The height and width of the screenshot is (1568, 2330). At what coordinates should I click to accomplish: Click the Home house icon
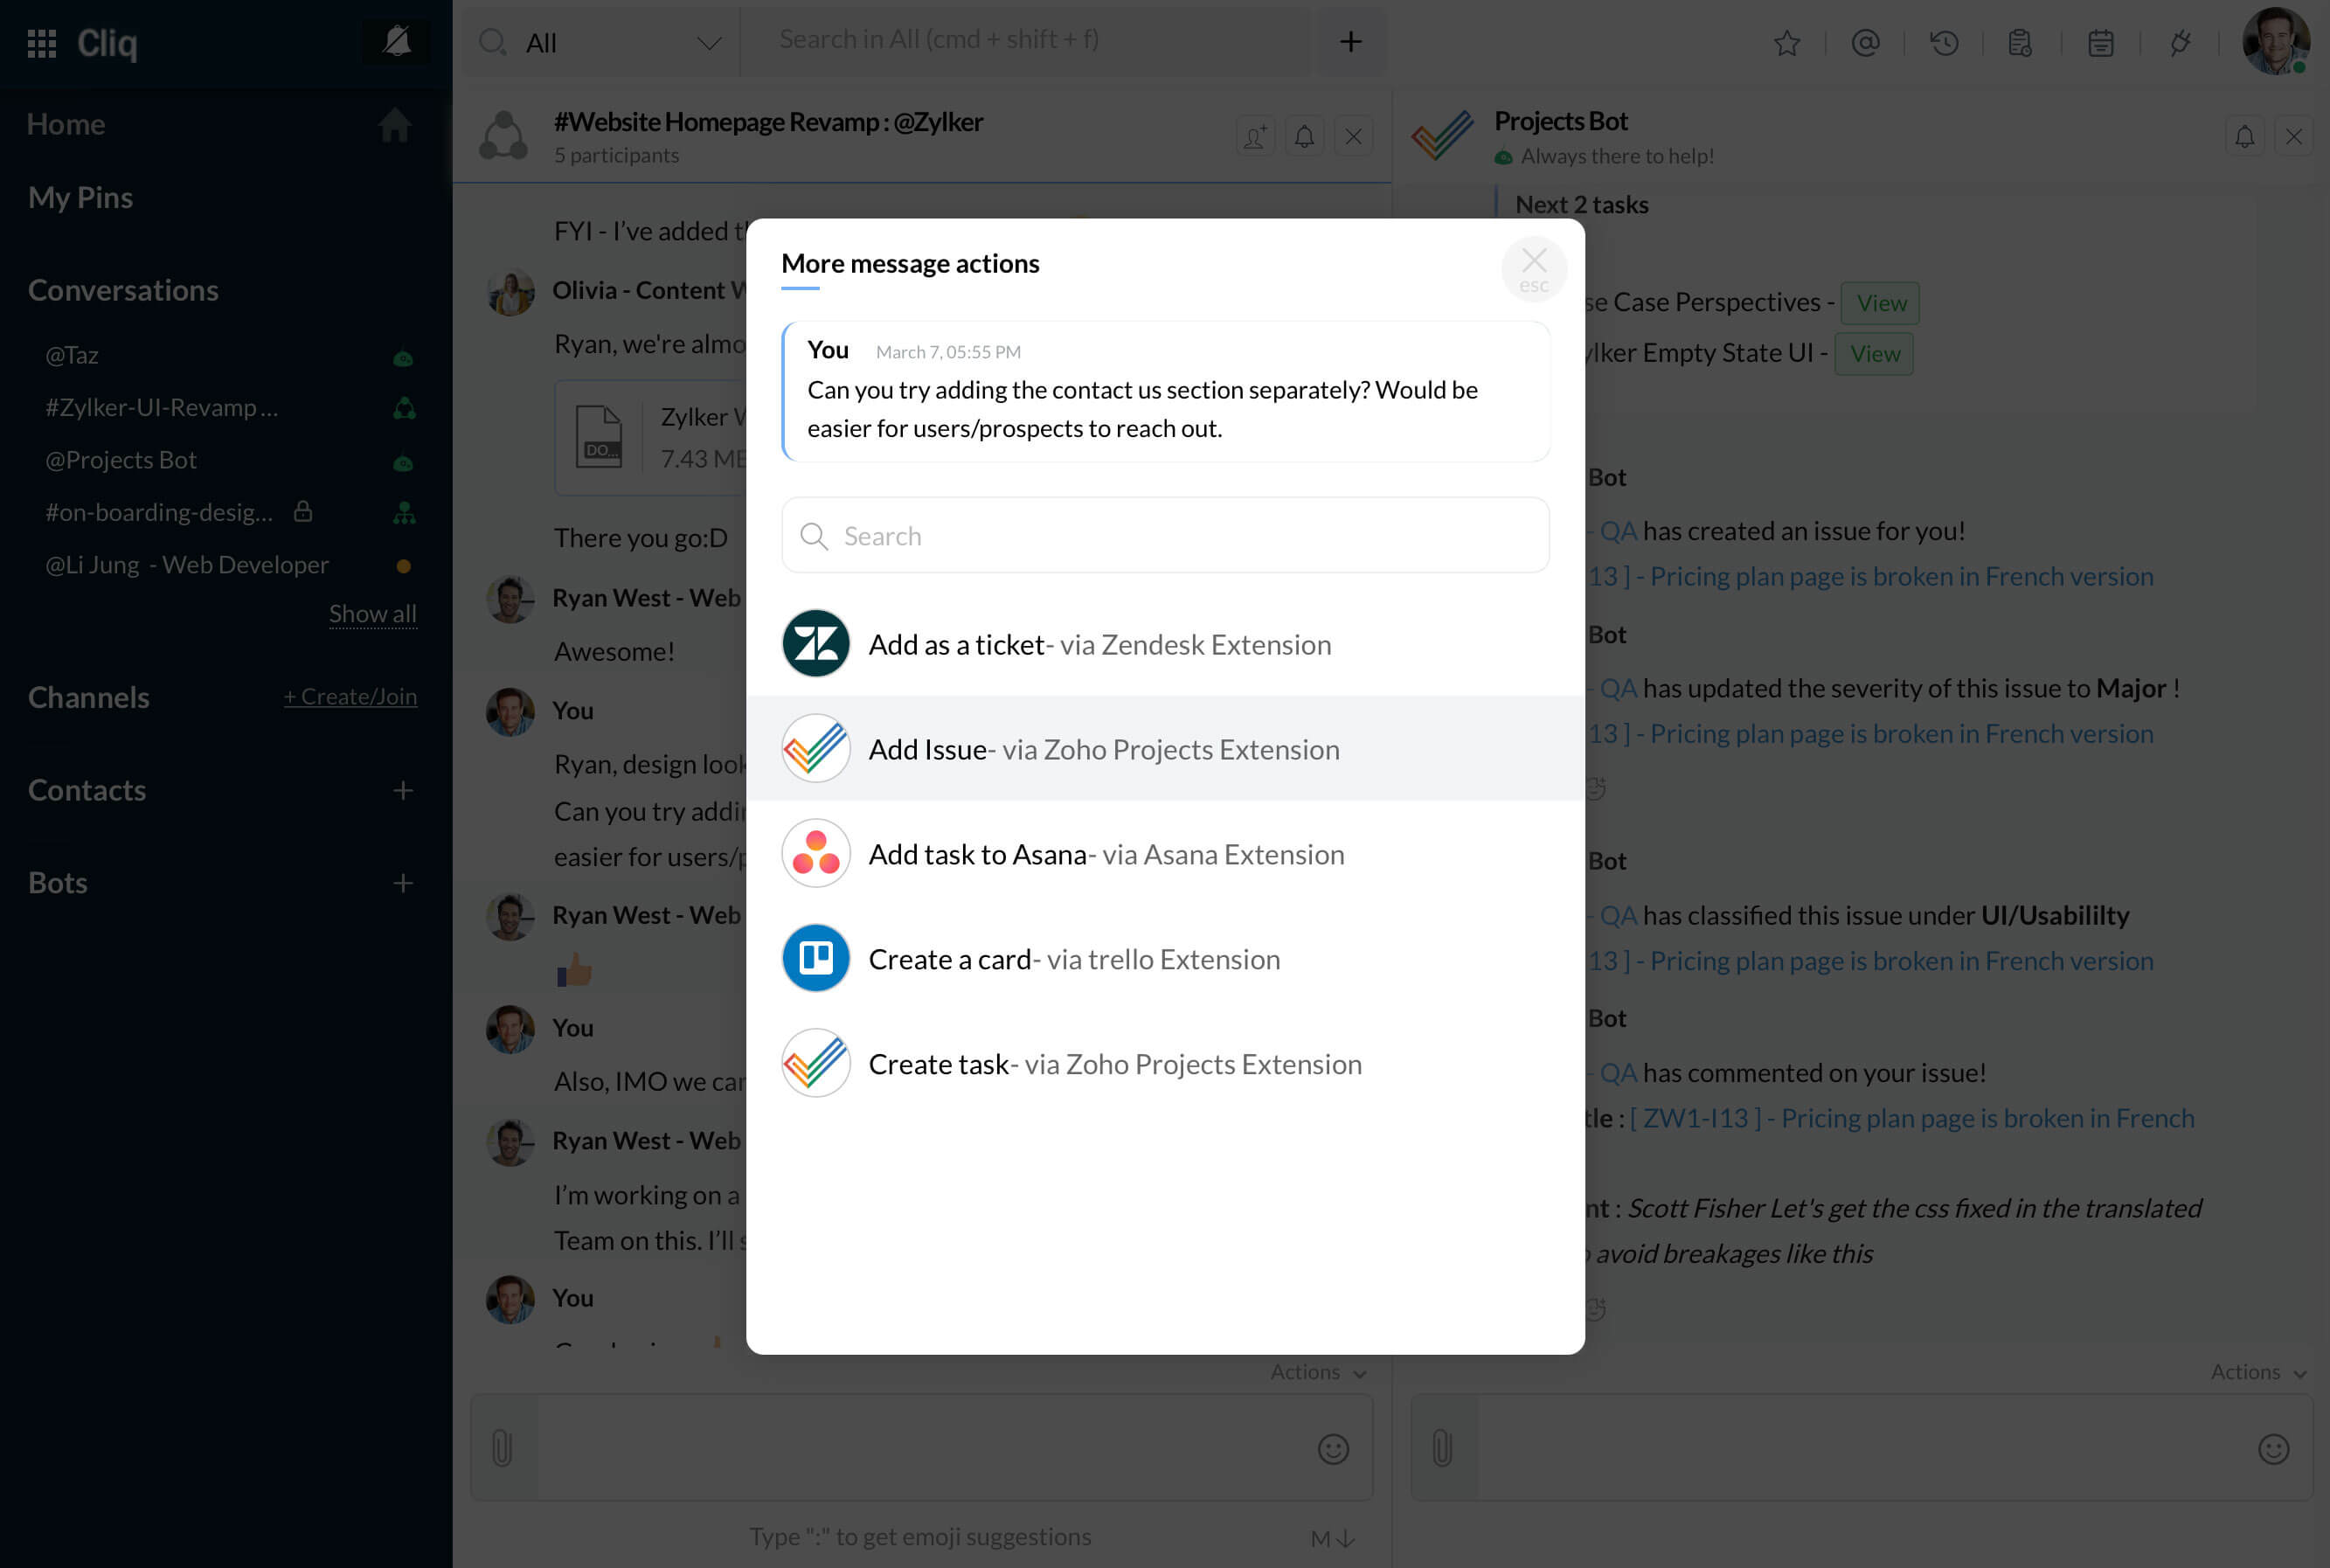[394, 124]
